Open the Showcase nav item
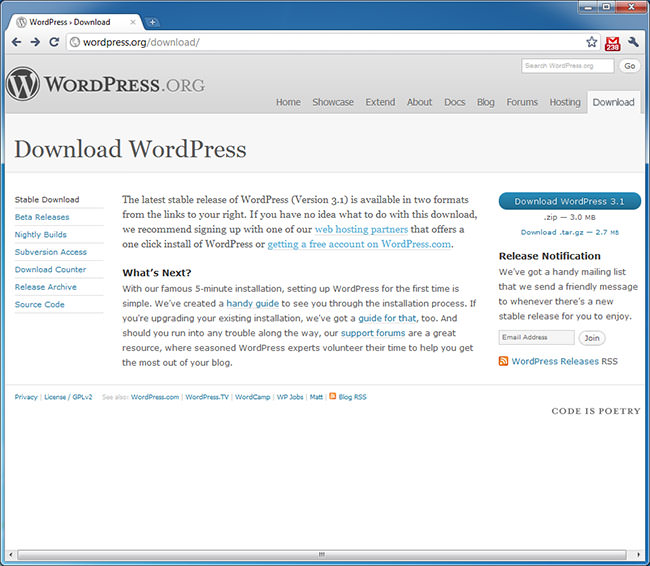This screenshot has height=566, width=650. point(333,102)
